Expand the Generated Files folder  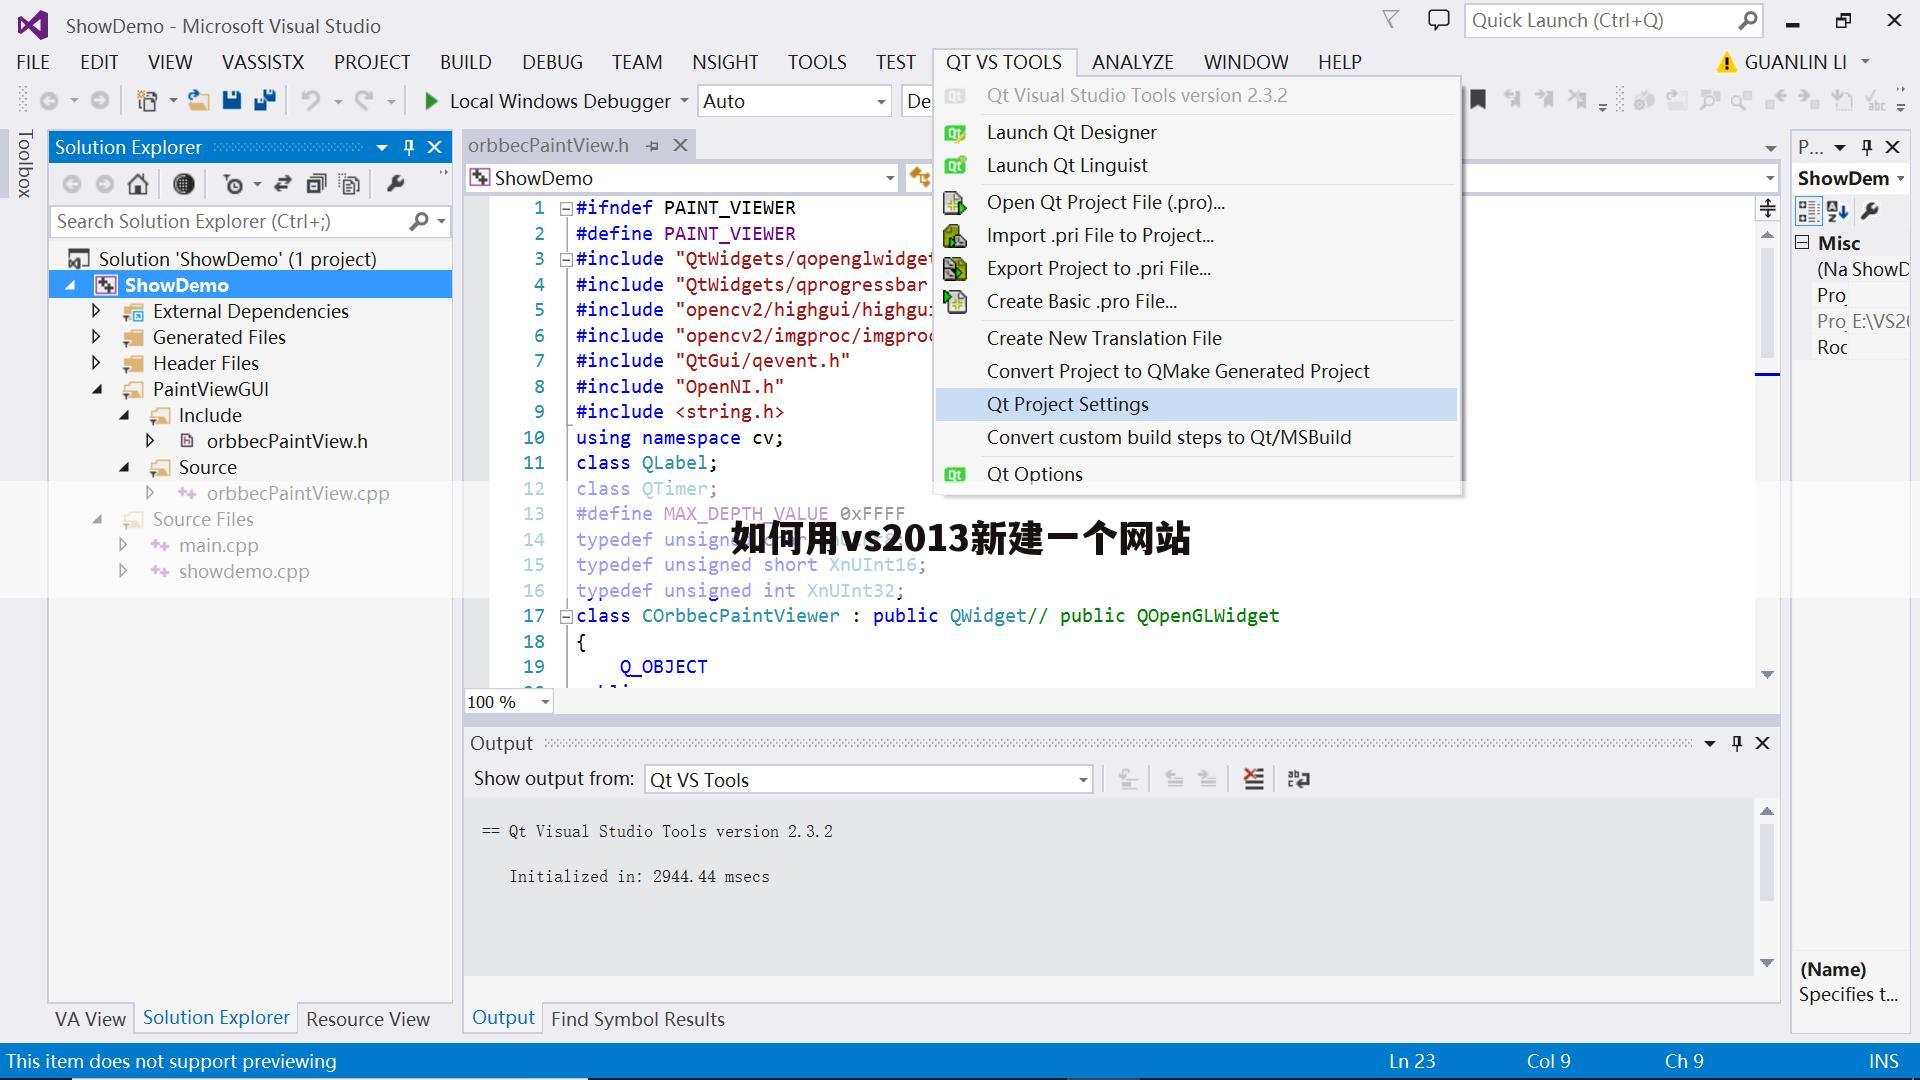96,337
